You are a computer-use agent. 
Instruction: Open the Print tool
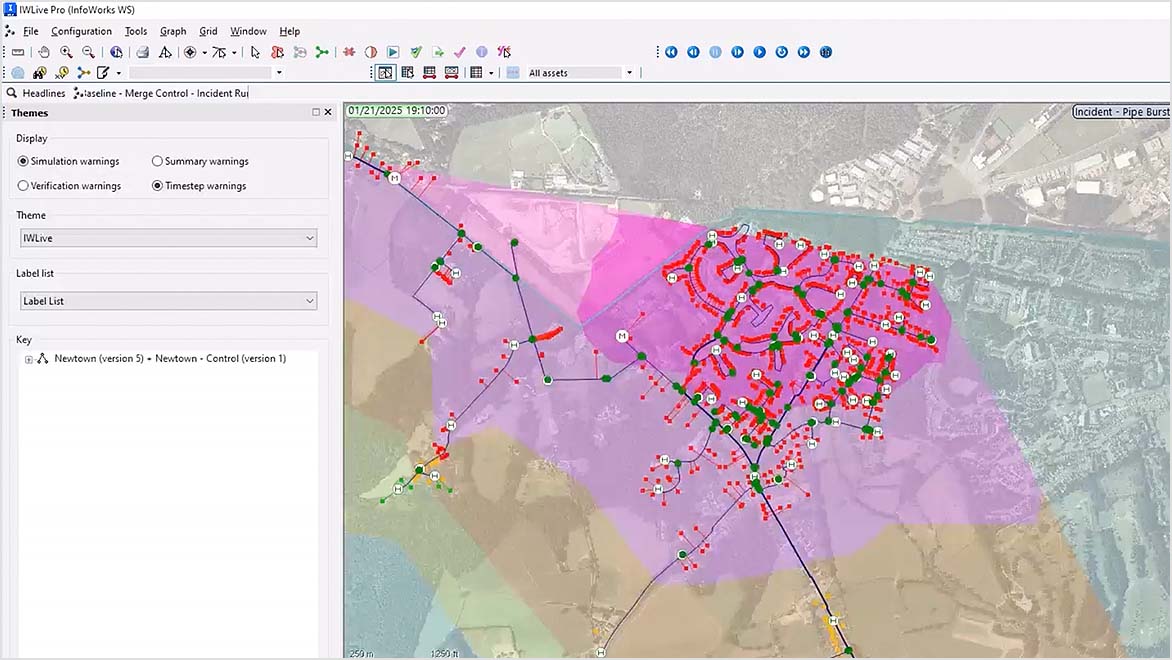(141, 51)
